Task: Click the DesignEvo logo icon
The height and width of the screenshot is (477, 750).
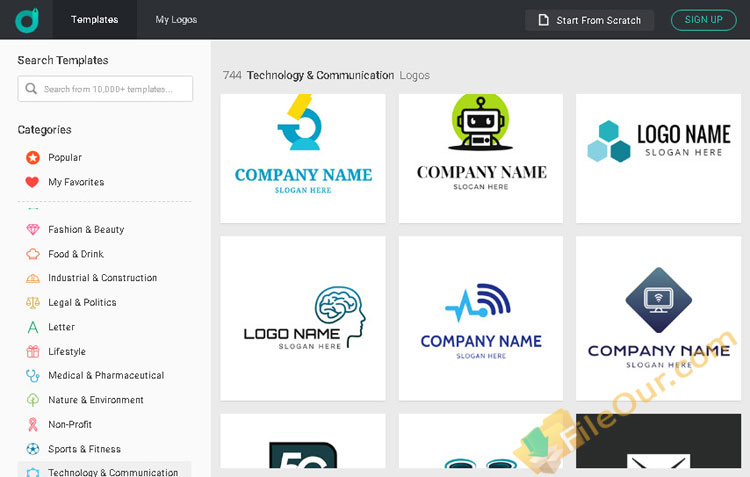Action: point(27,20)
